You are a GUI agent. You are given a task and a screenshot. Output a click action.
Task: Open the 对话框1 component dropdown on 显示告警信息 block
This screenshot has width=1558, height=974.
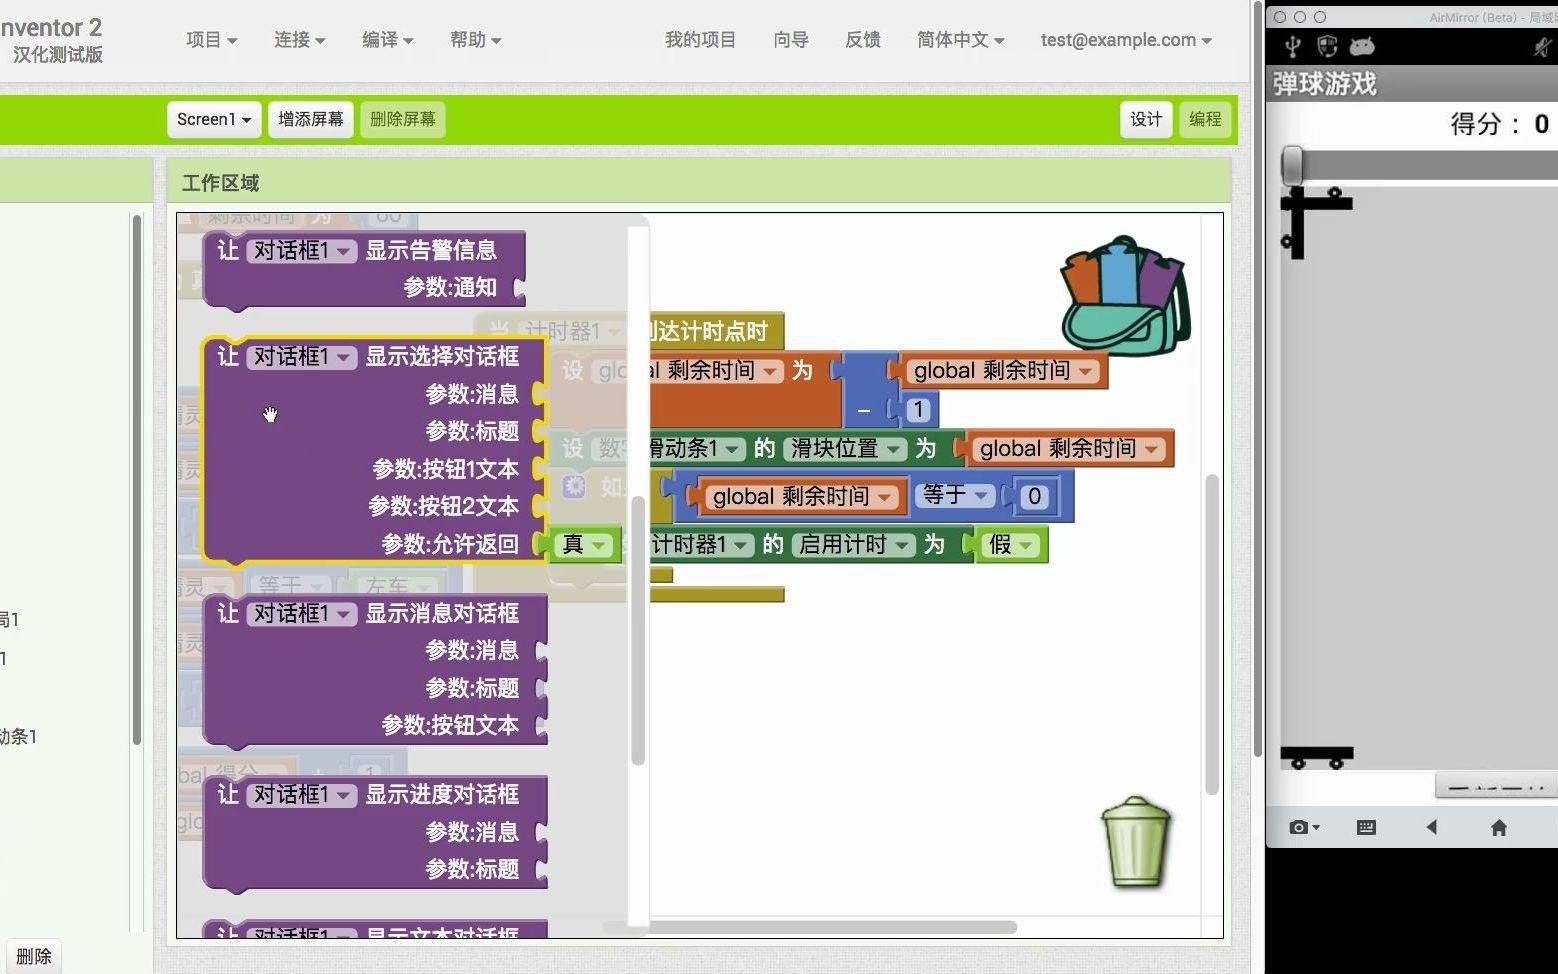[302, 250]
